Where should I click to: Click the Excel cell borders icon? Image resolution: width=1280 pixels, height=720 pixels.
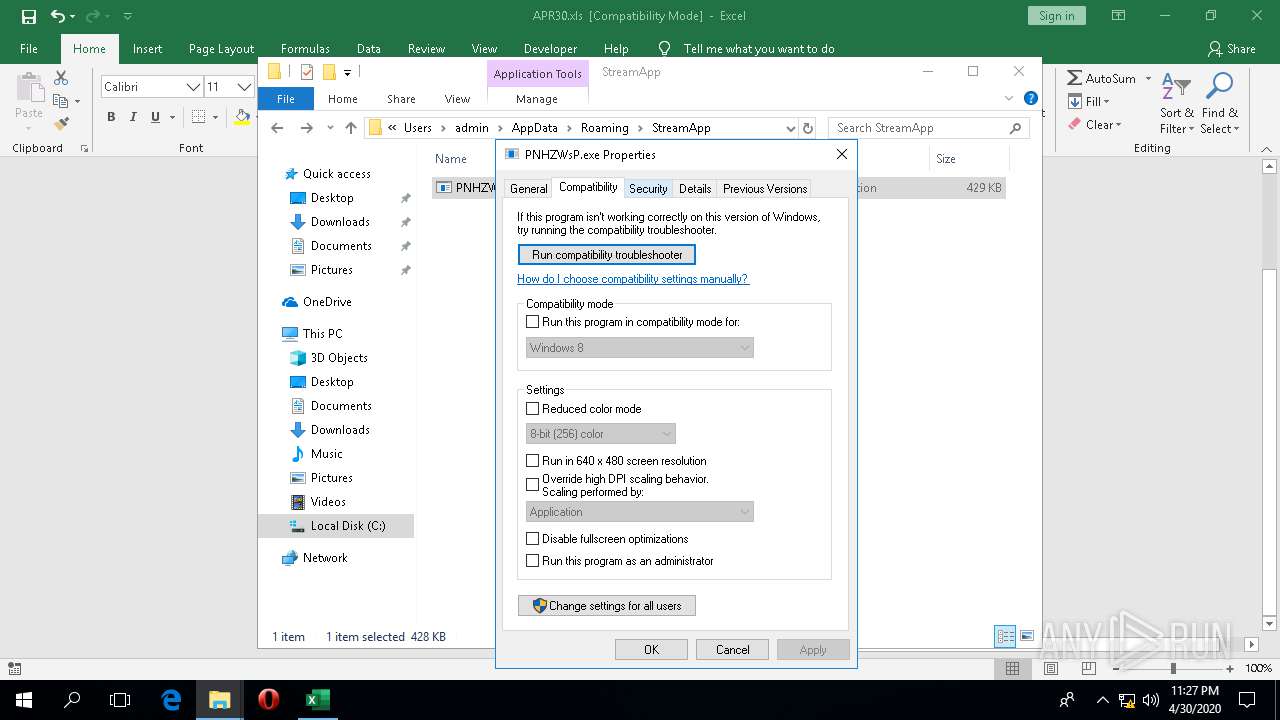[198, 117]
